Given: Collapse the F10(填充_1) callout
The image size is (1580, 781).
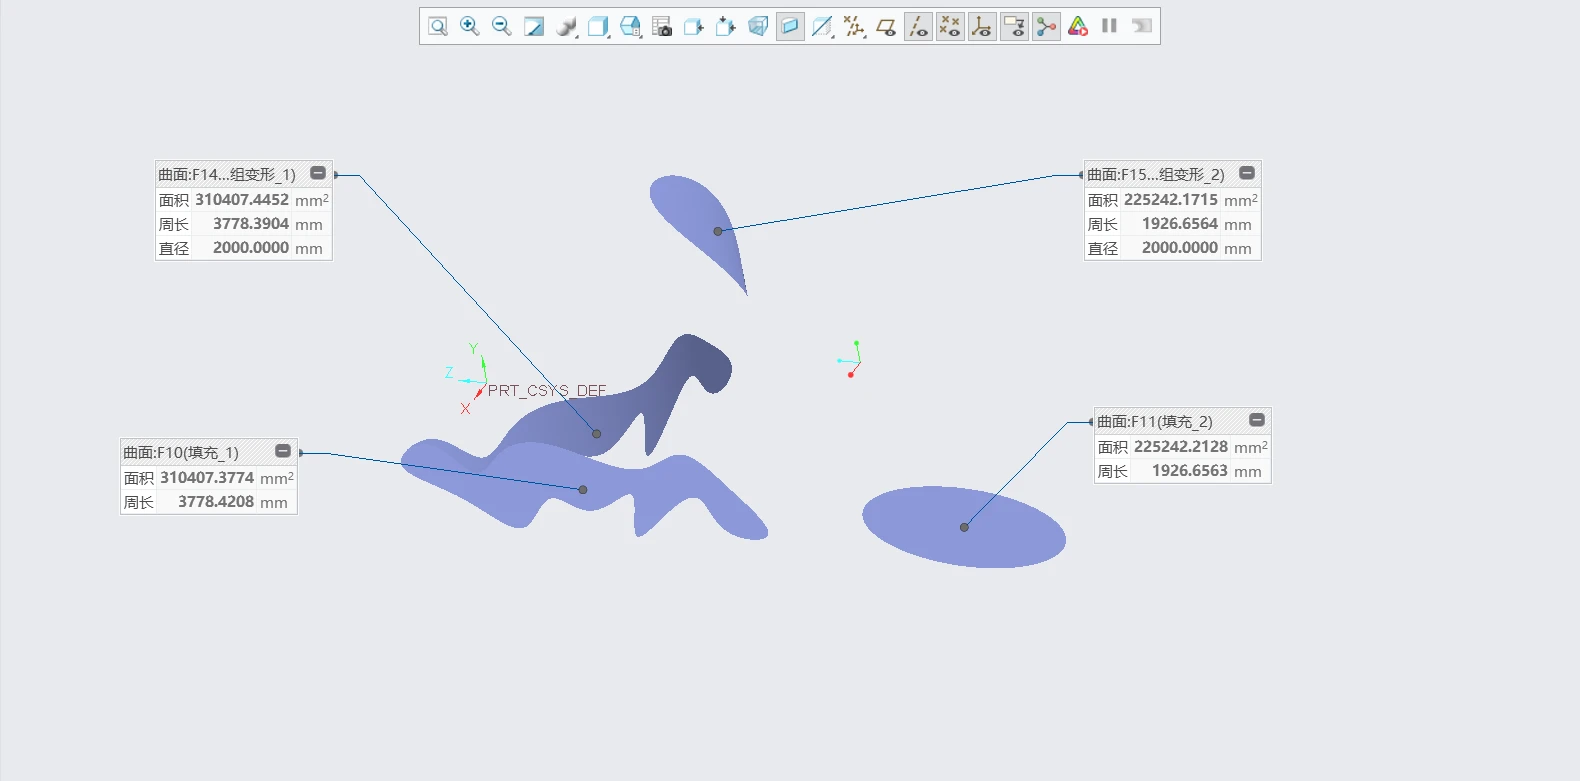Looking at the screenshot, I should pos(283,451).
